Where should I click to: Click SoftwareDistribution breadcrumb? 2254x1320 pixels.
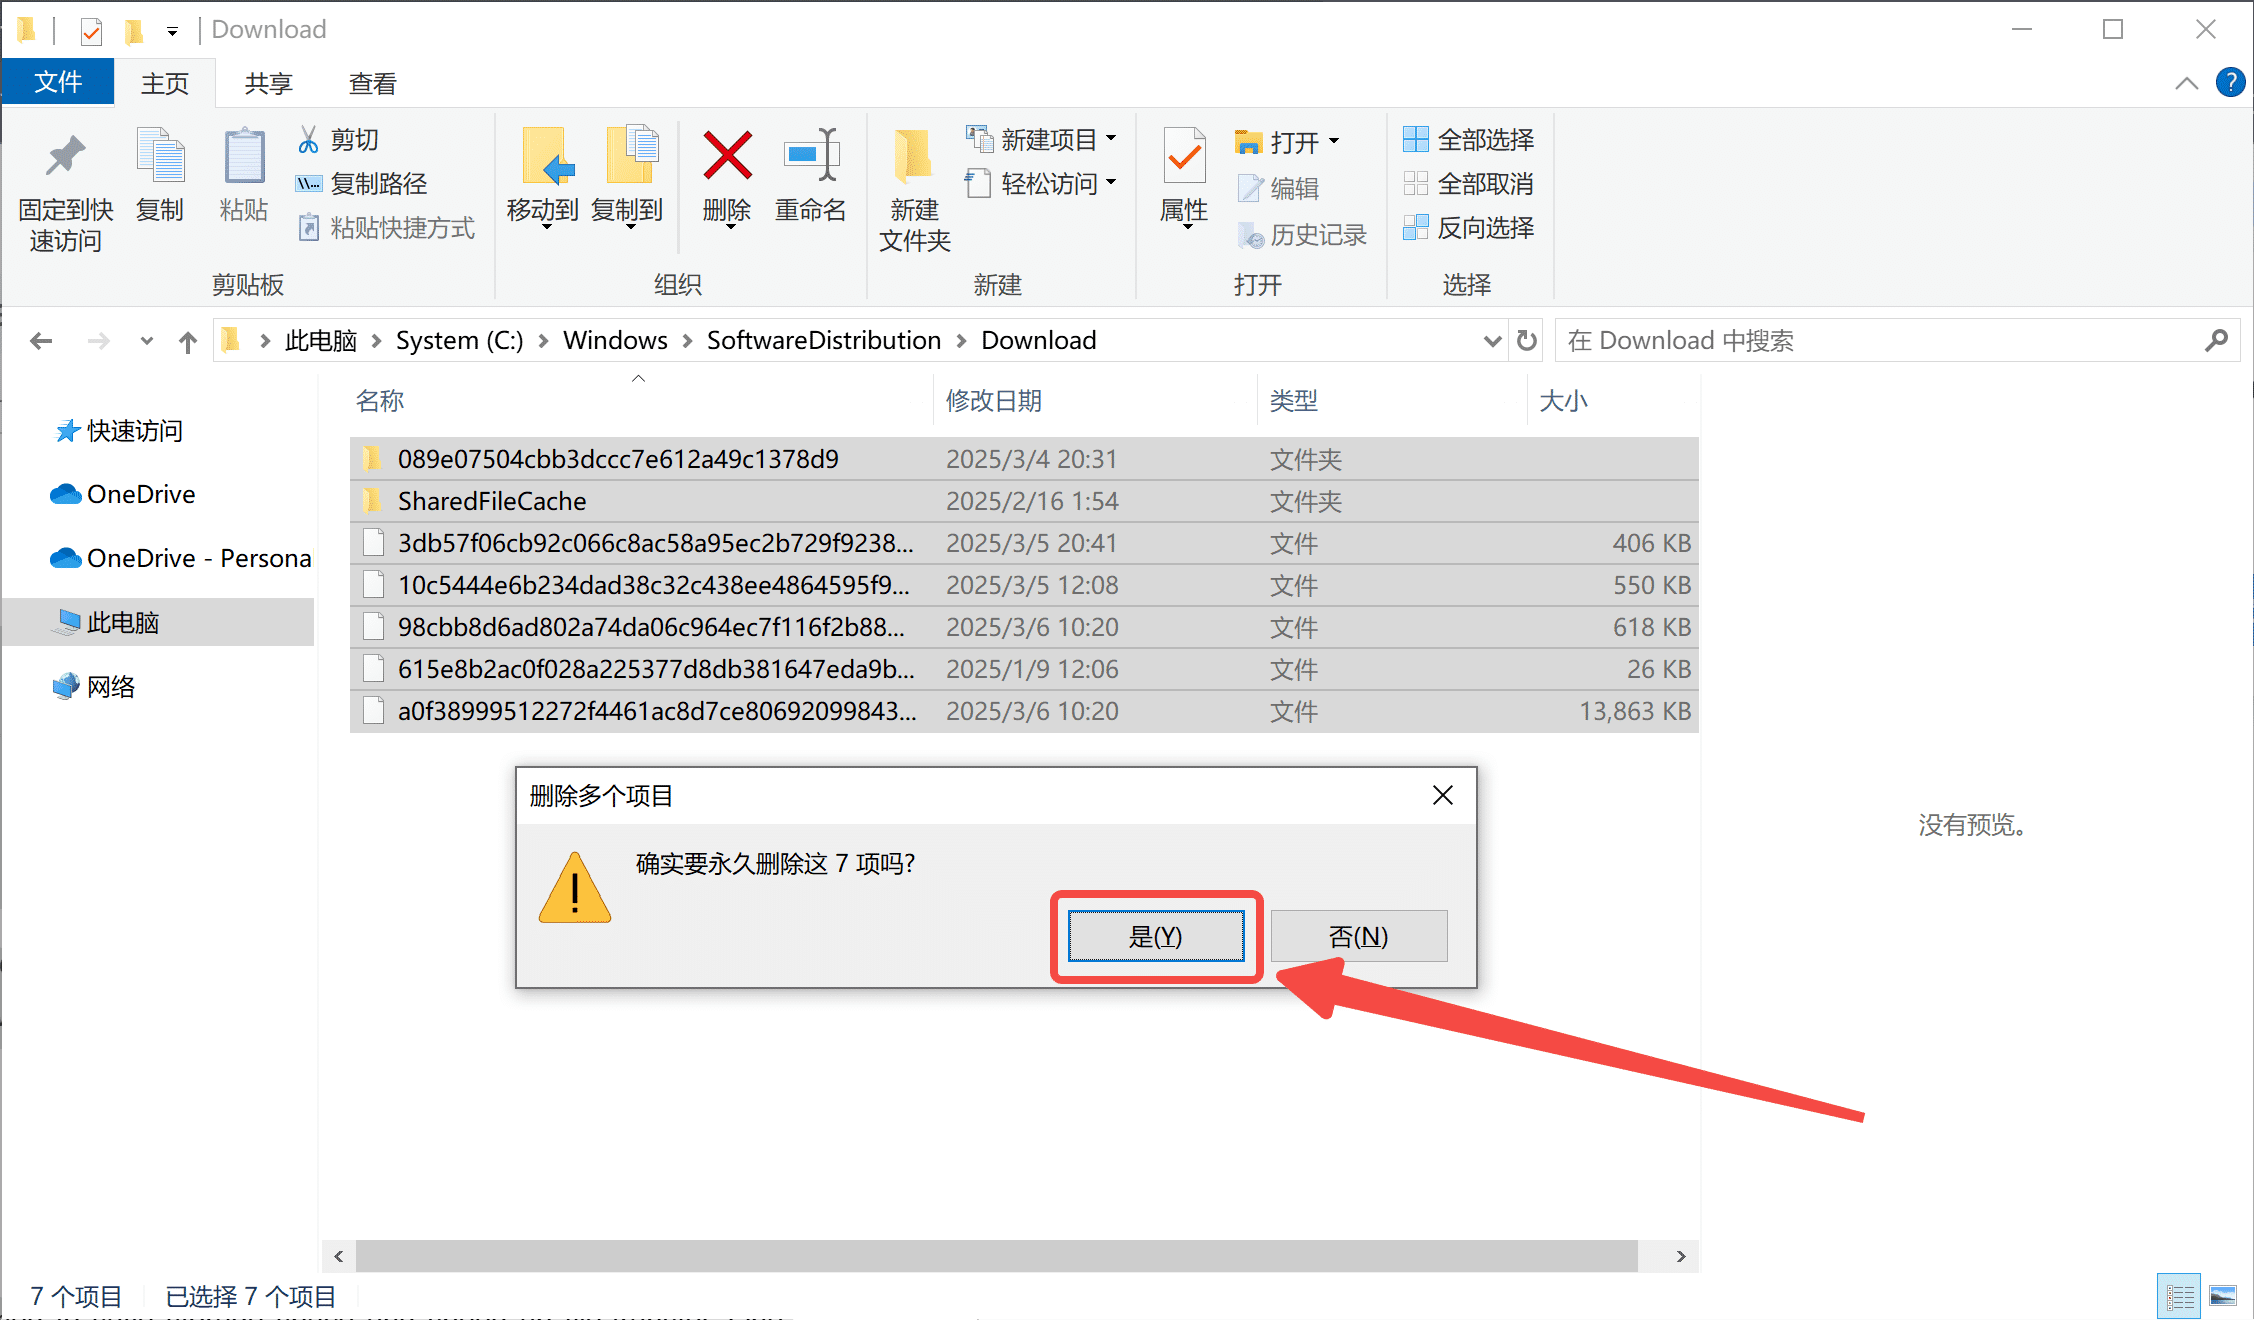824,341
